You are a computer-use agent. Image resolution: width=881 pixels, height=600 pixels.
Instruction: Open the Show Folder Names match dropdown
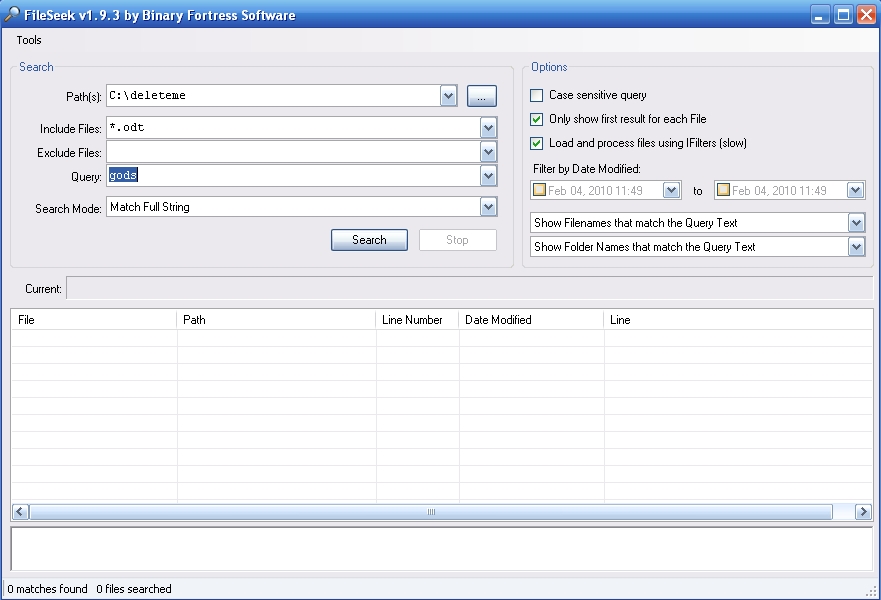click(x=856, y=247)
